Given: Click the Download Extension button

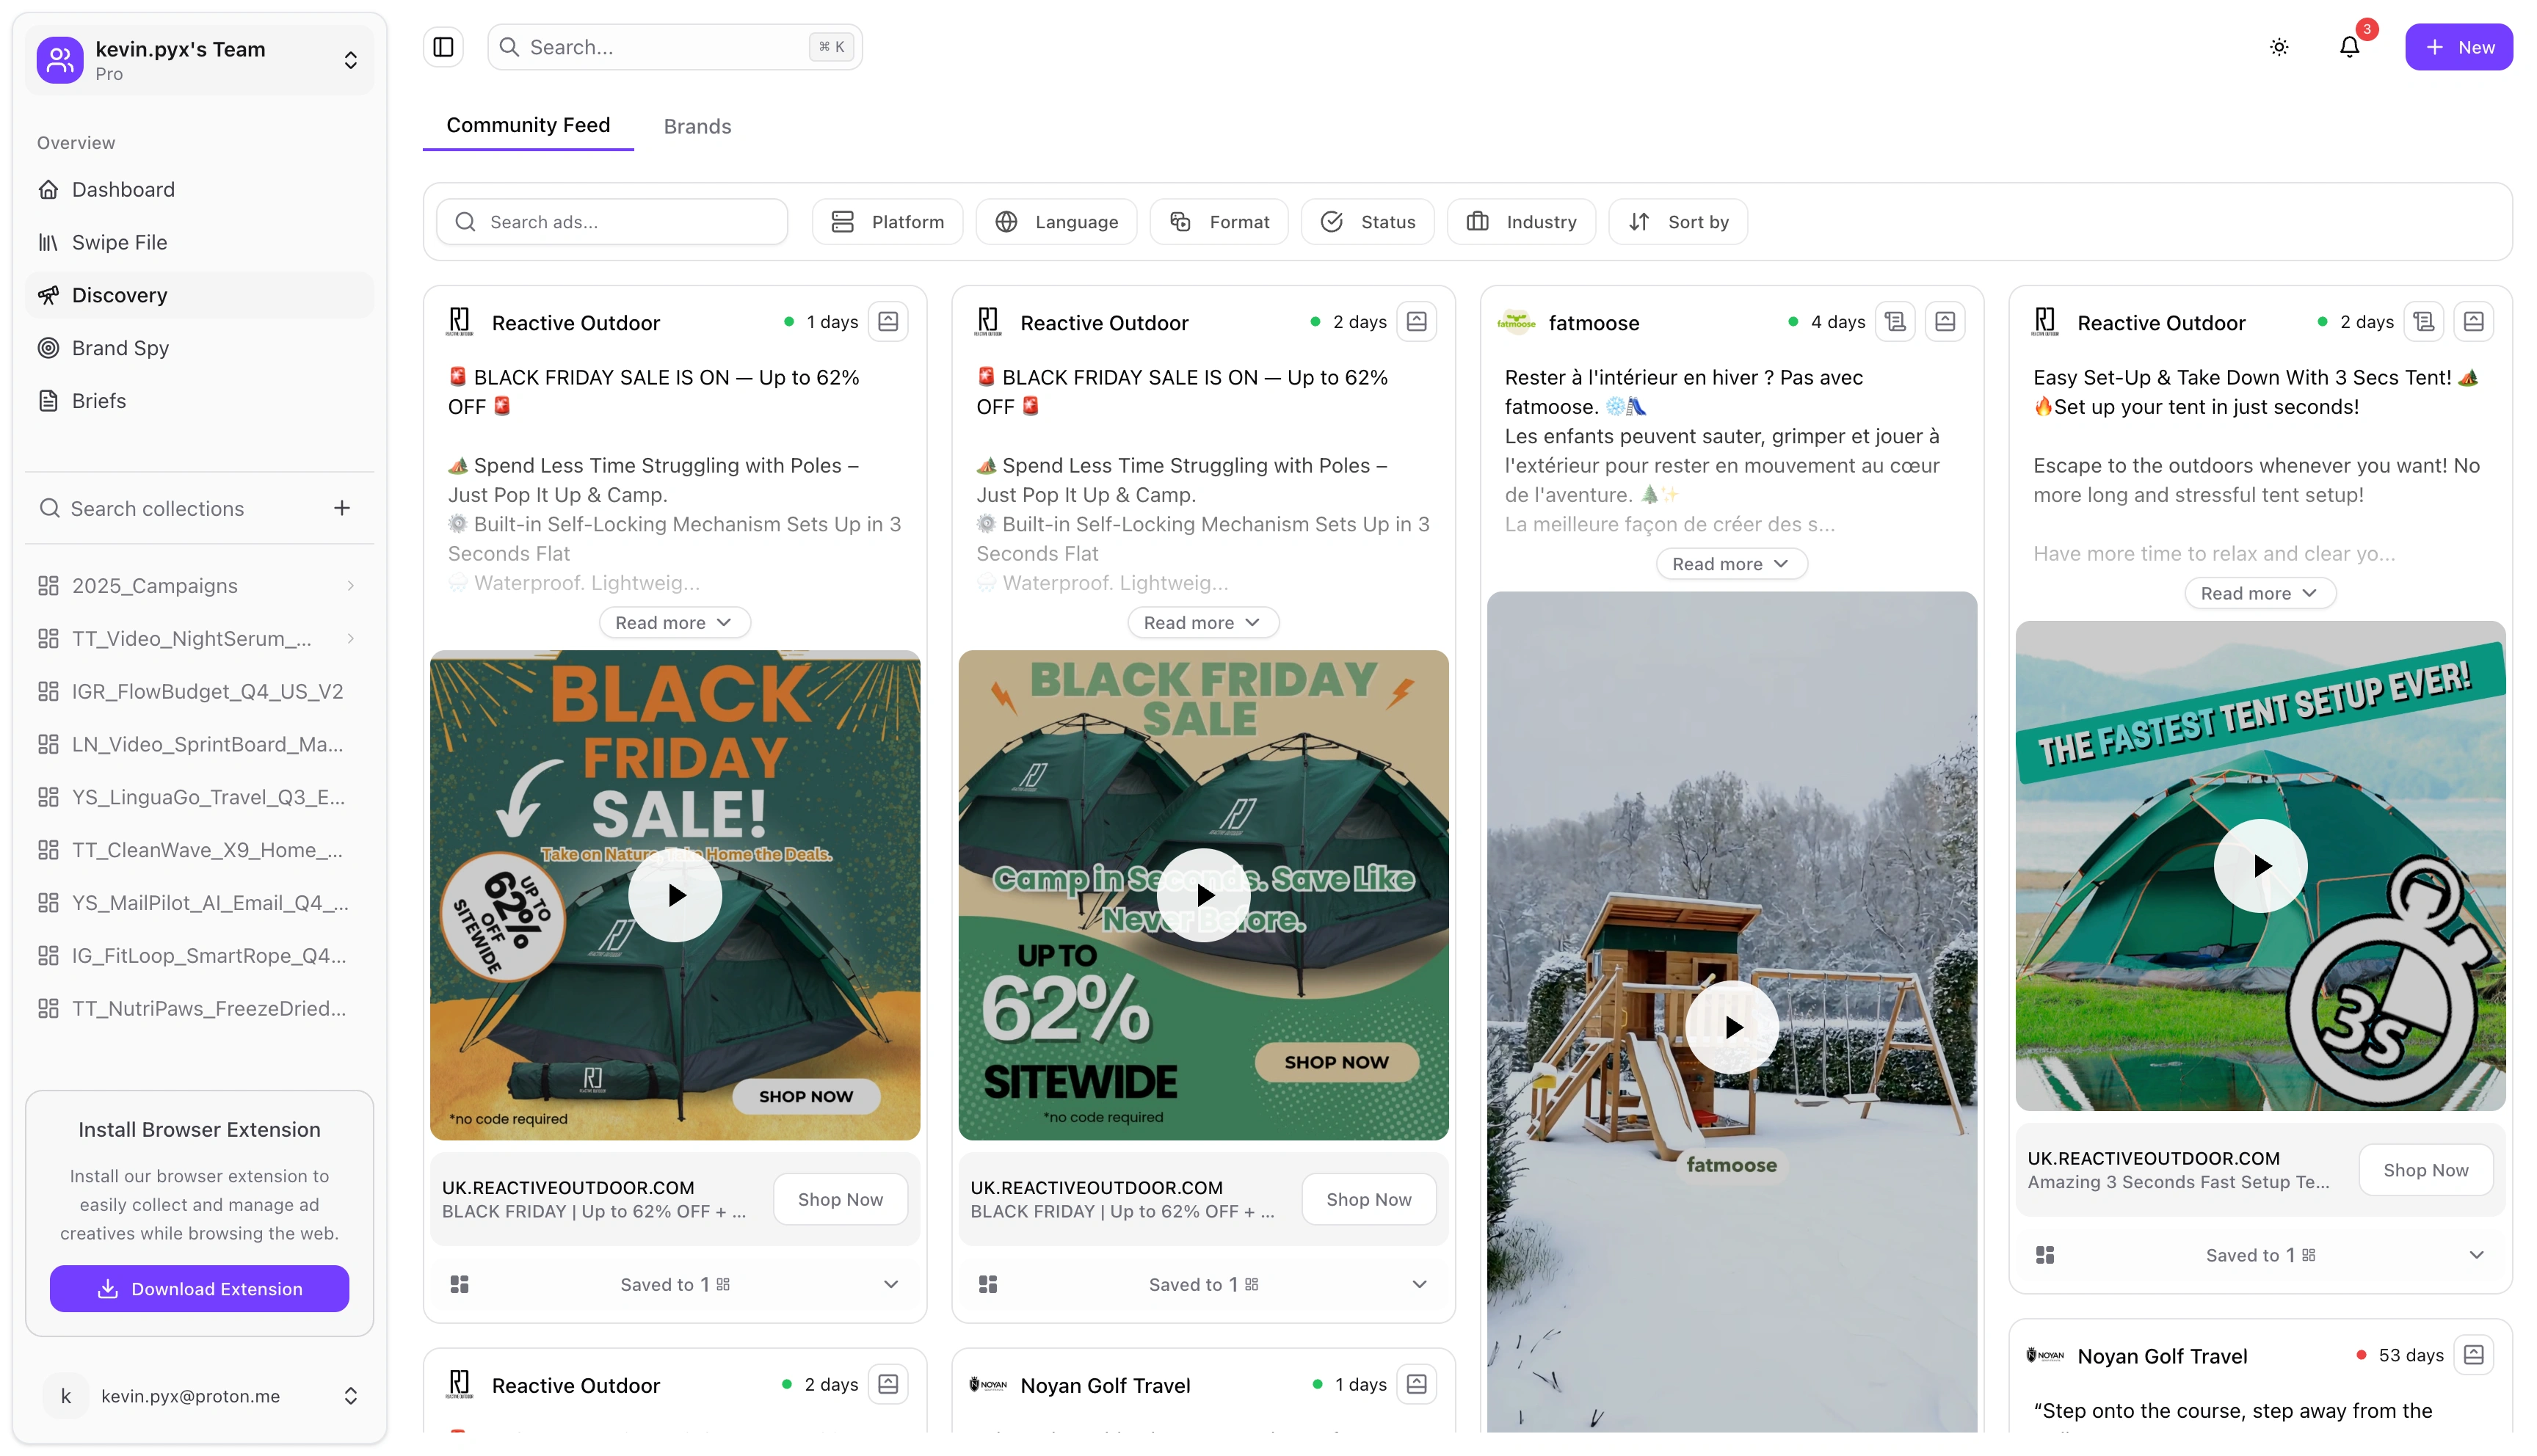Looking at the screenshot, I should pos(199,1289).
